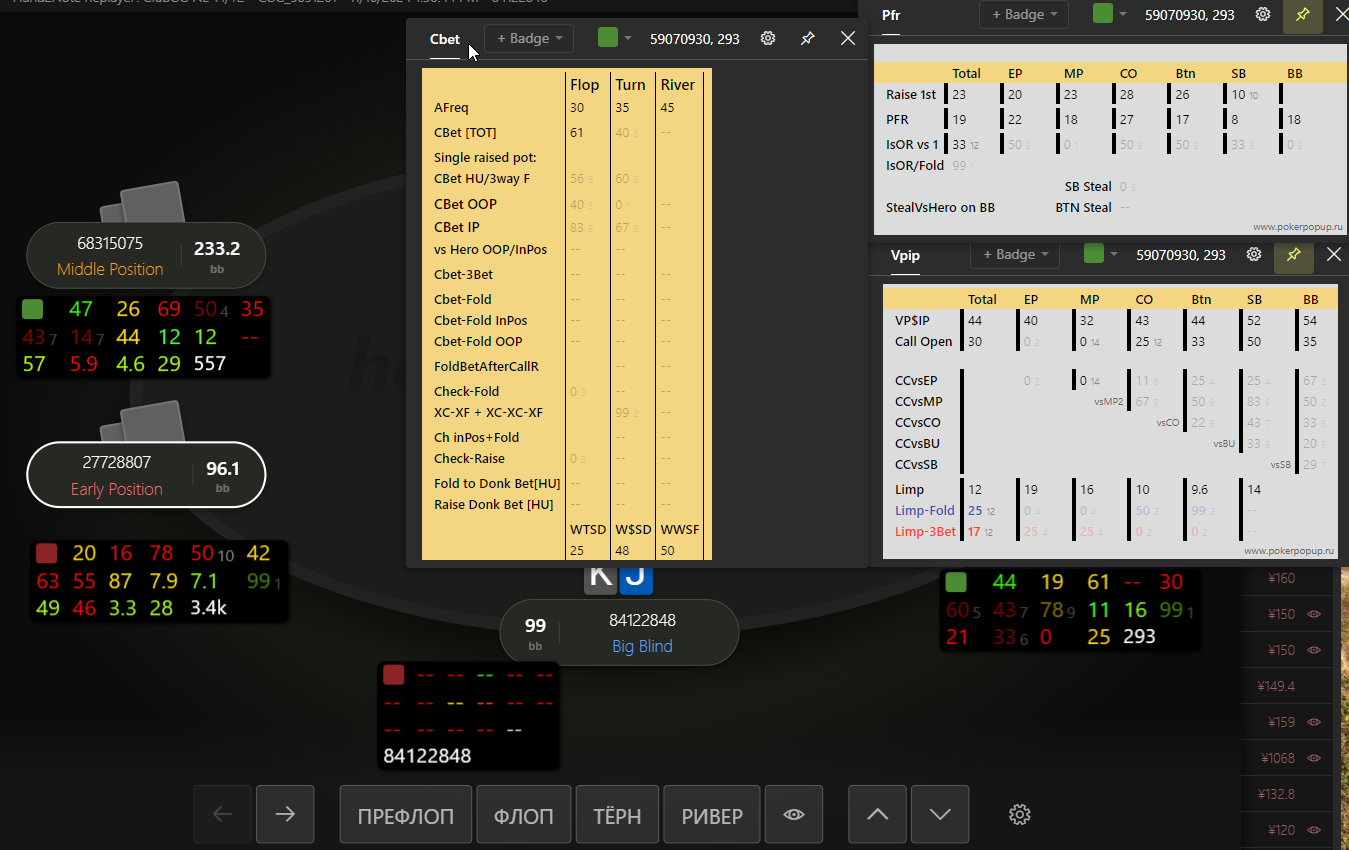The height and width of the screenshot is (850, 1349).
Task: Open + Badge dropdown in Pfr popup
Action: (x=1024, y=15)
